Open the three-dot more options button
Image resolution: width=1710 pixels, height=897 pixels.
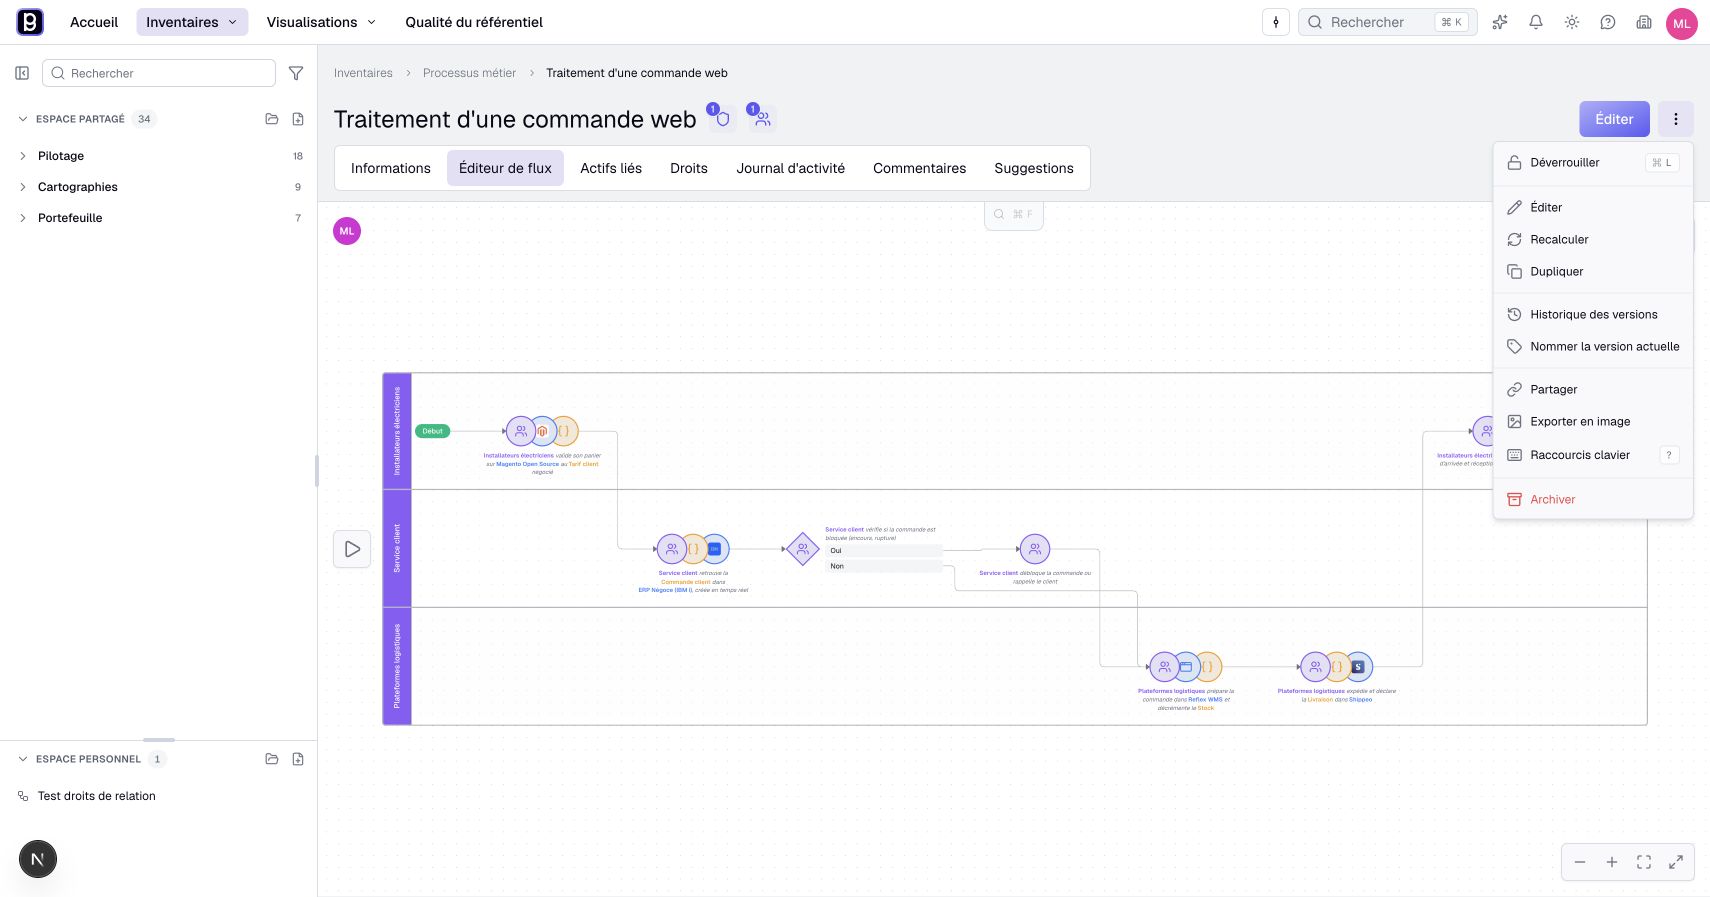pyautogui.click(x=1676, y=119)
